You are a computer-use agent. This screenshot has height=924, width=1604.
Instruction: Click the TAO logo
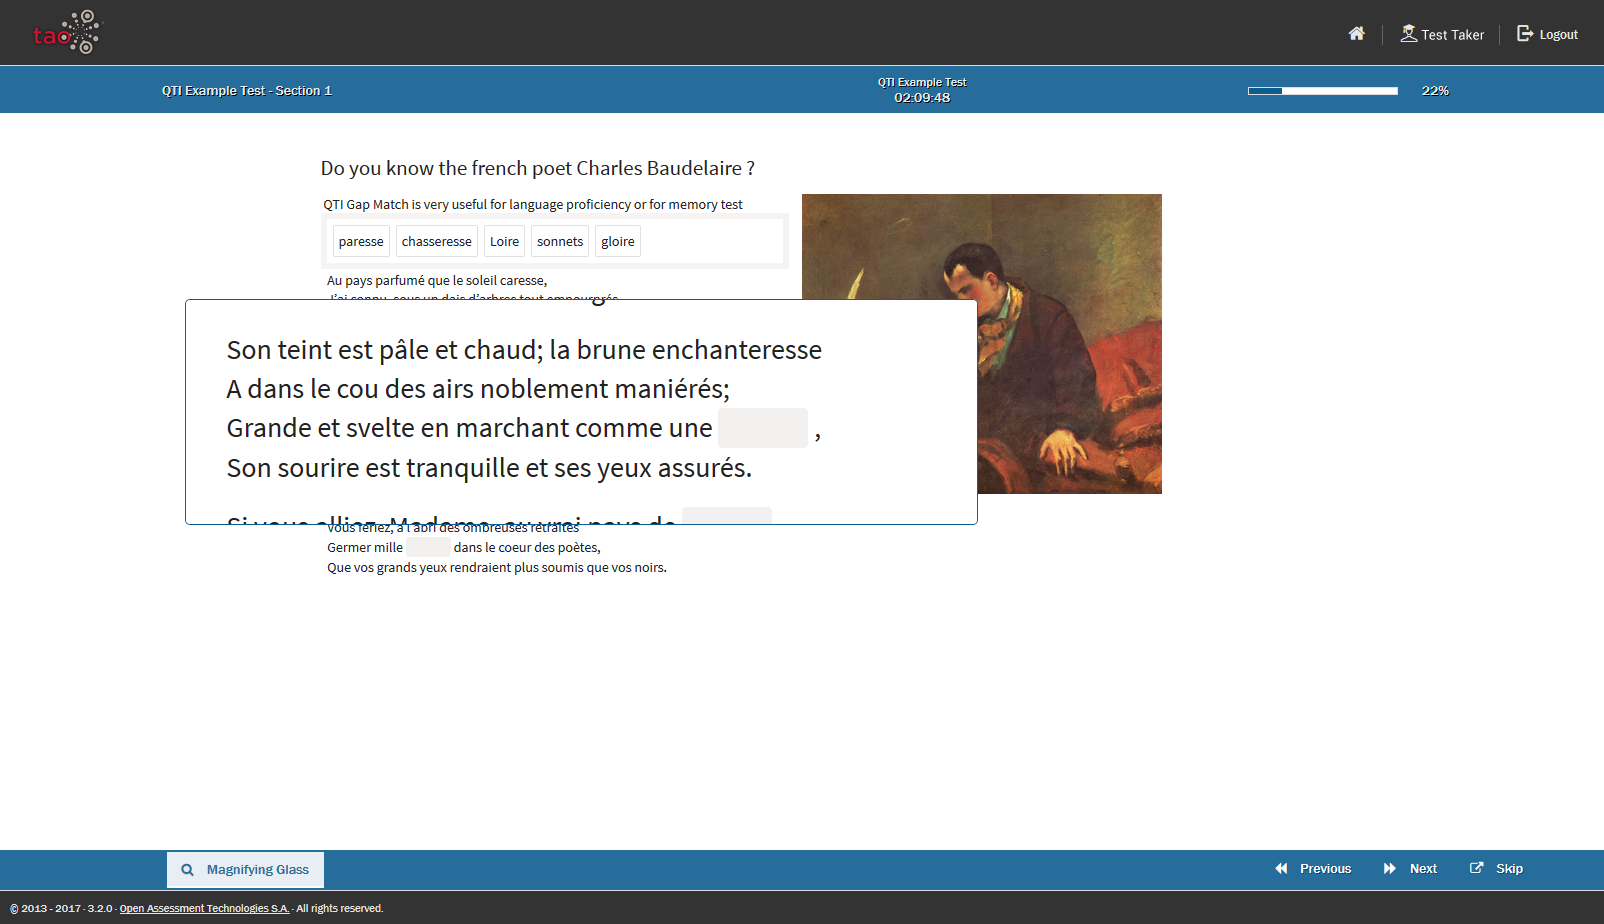click(x=67, y=33)
